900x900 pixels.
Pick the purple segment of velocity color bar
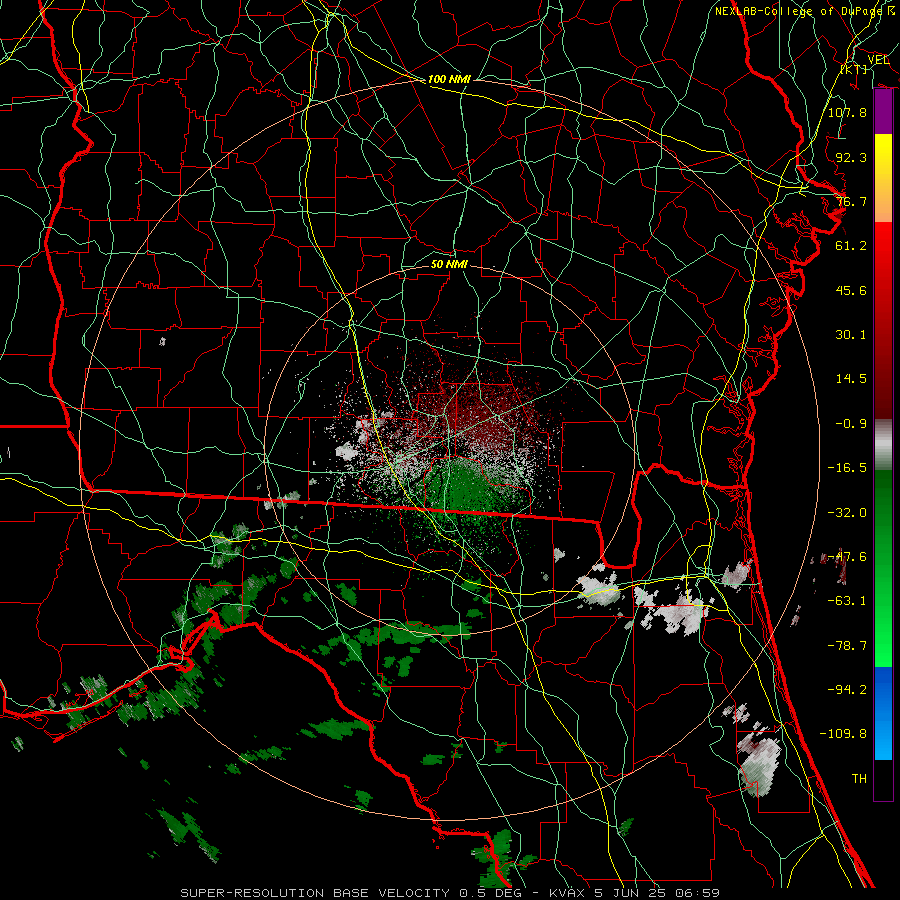click(883, 112)
